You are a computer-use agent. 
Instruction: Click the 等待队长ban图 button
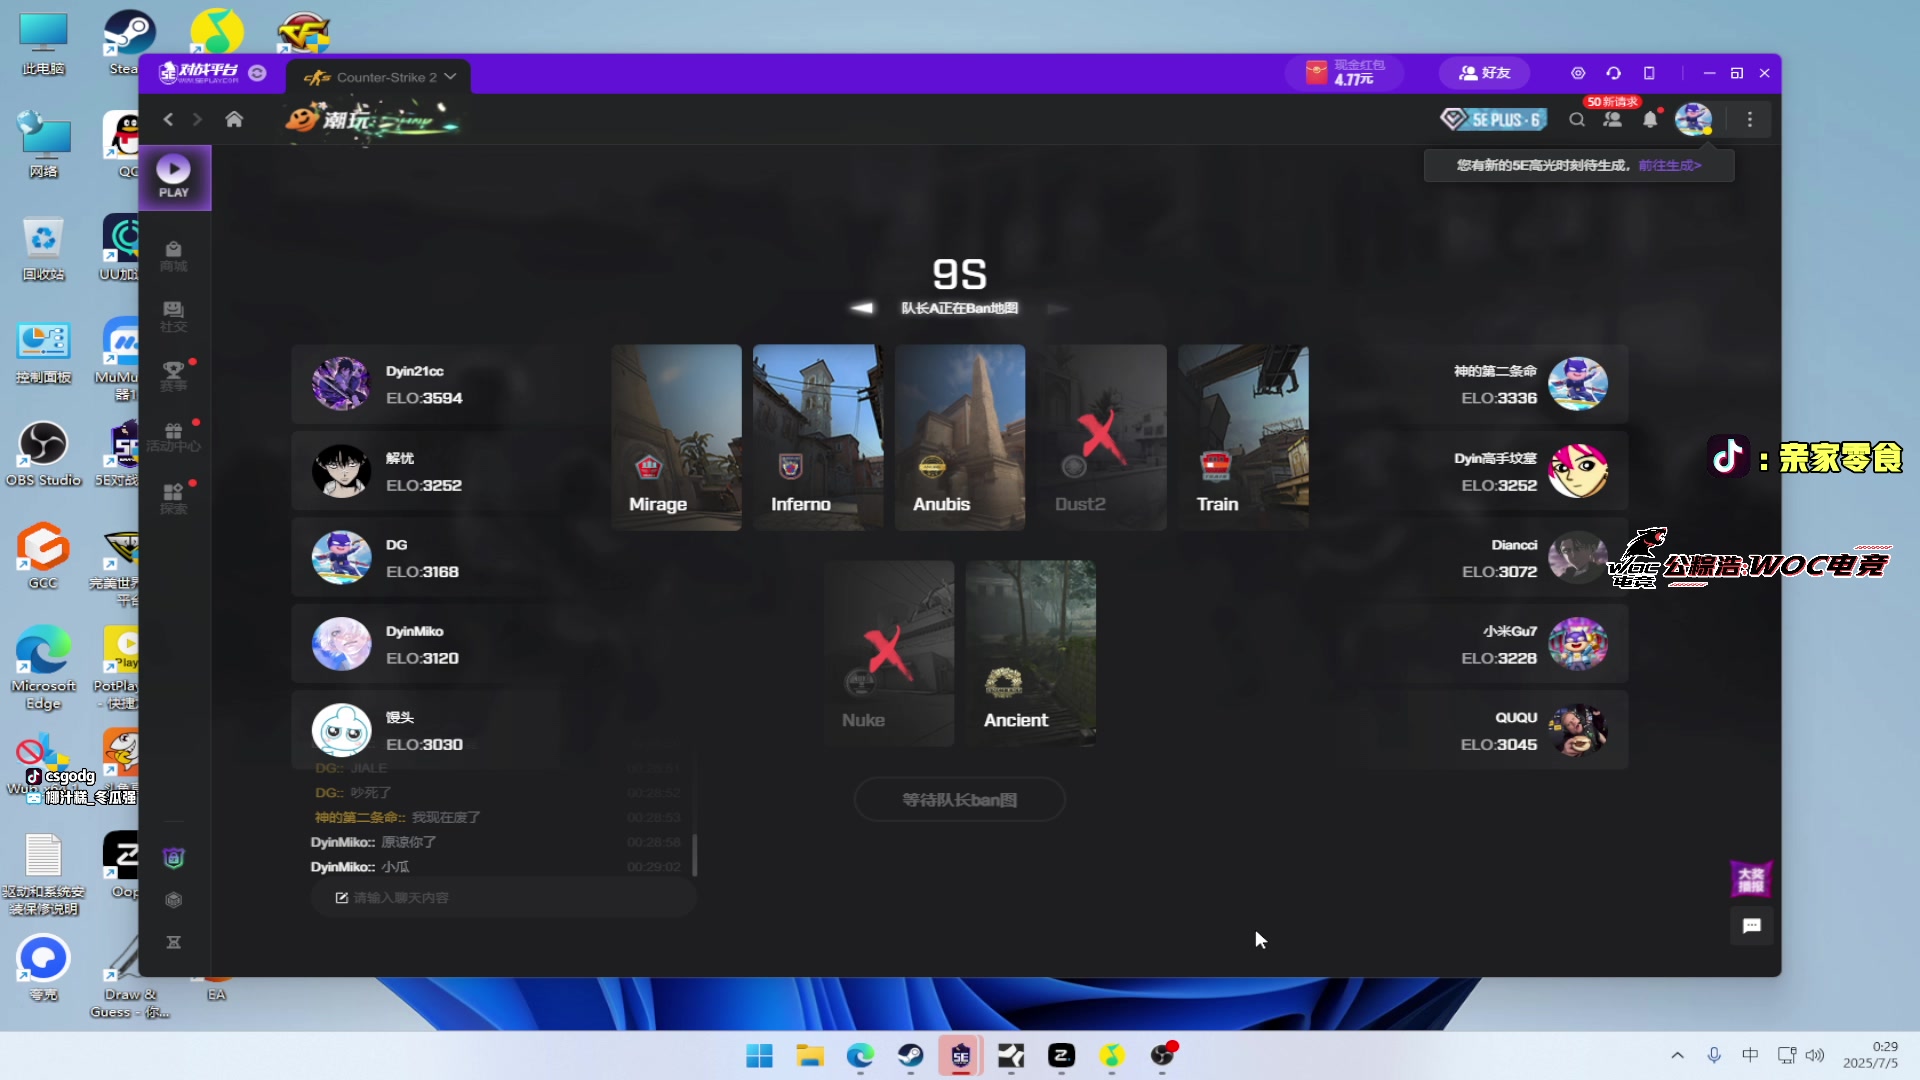click(x=960, y=800)
